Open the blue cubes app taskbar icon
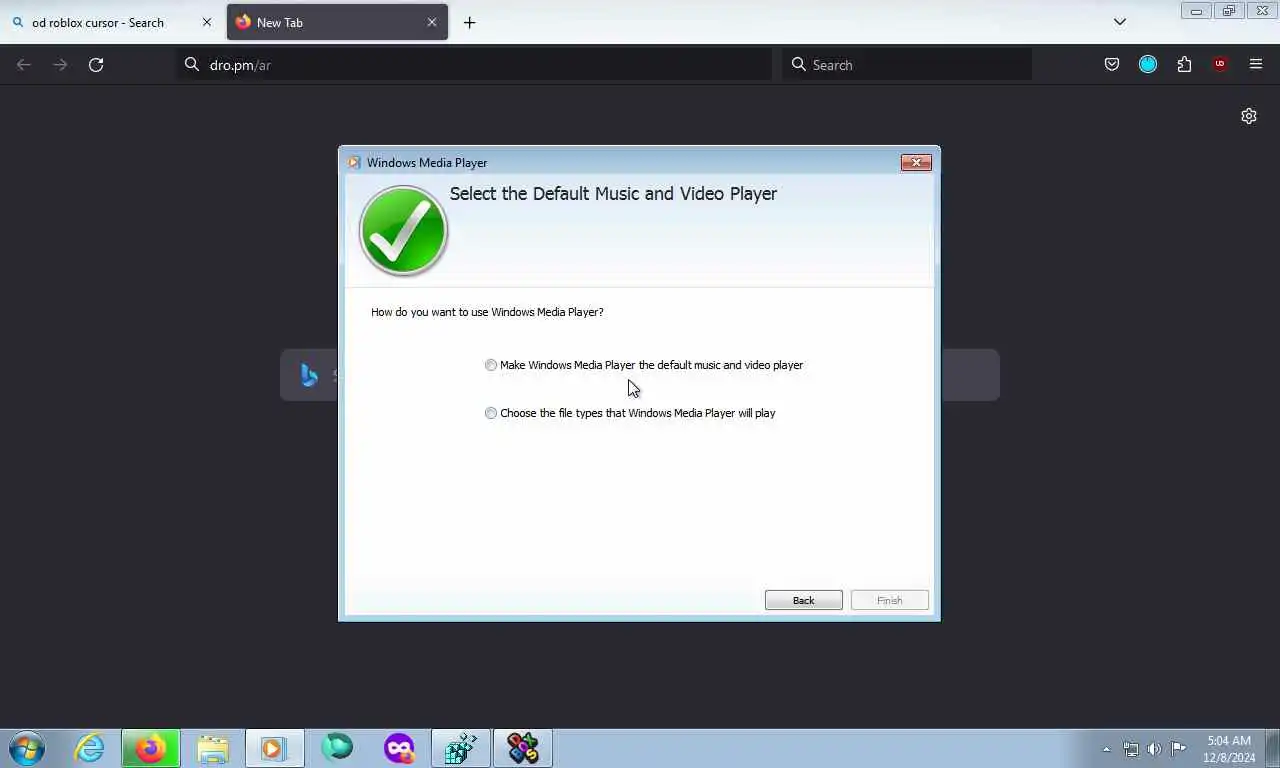Viewport: 1280px width, 768px height. point(461,748)
